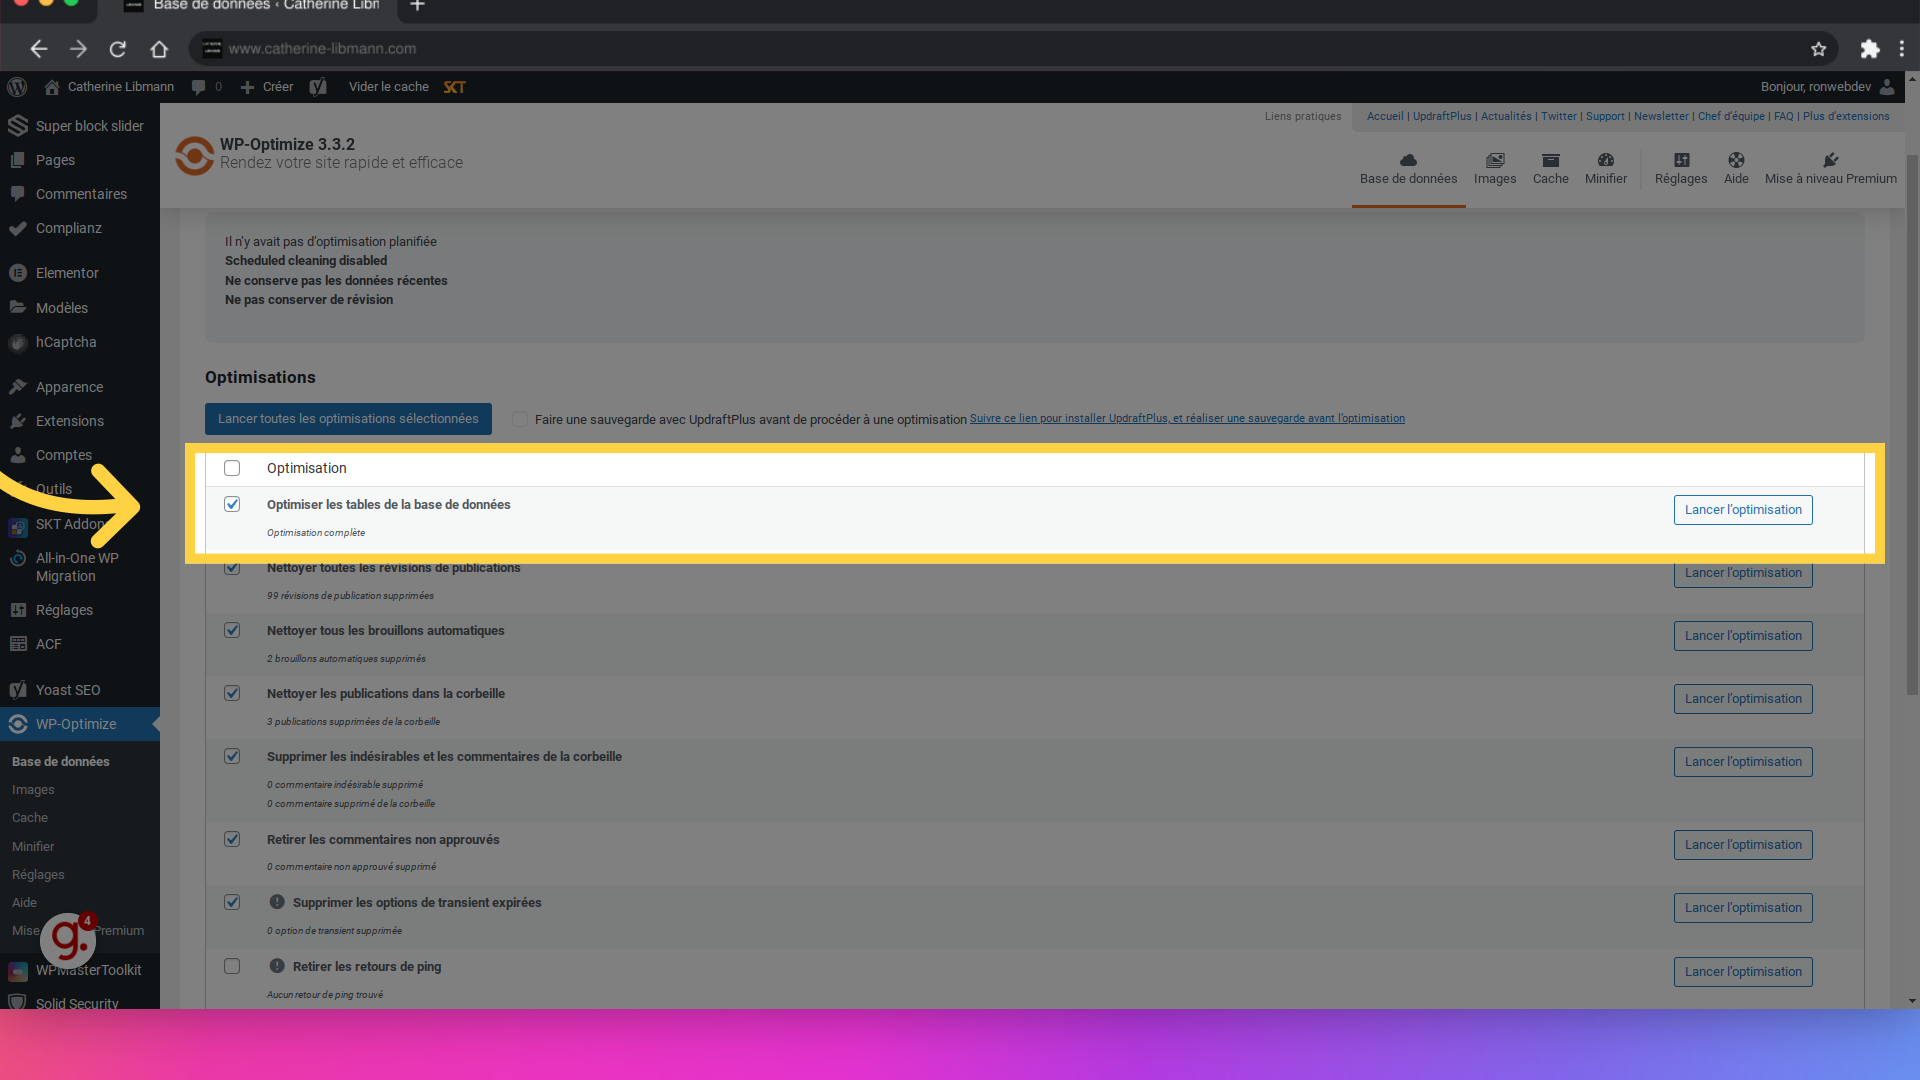Uncheck Supprimer les indésirables checkbox

(232, 756)
